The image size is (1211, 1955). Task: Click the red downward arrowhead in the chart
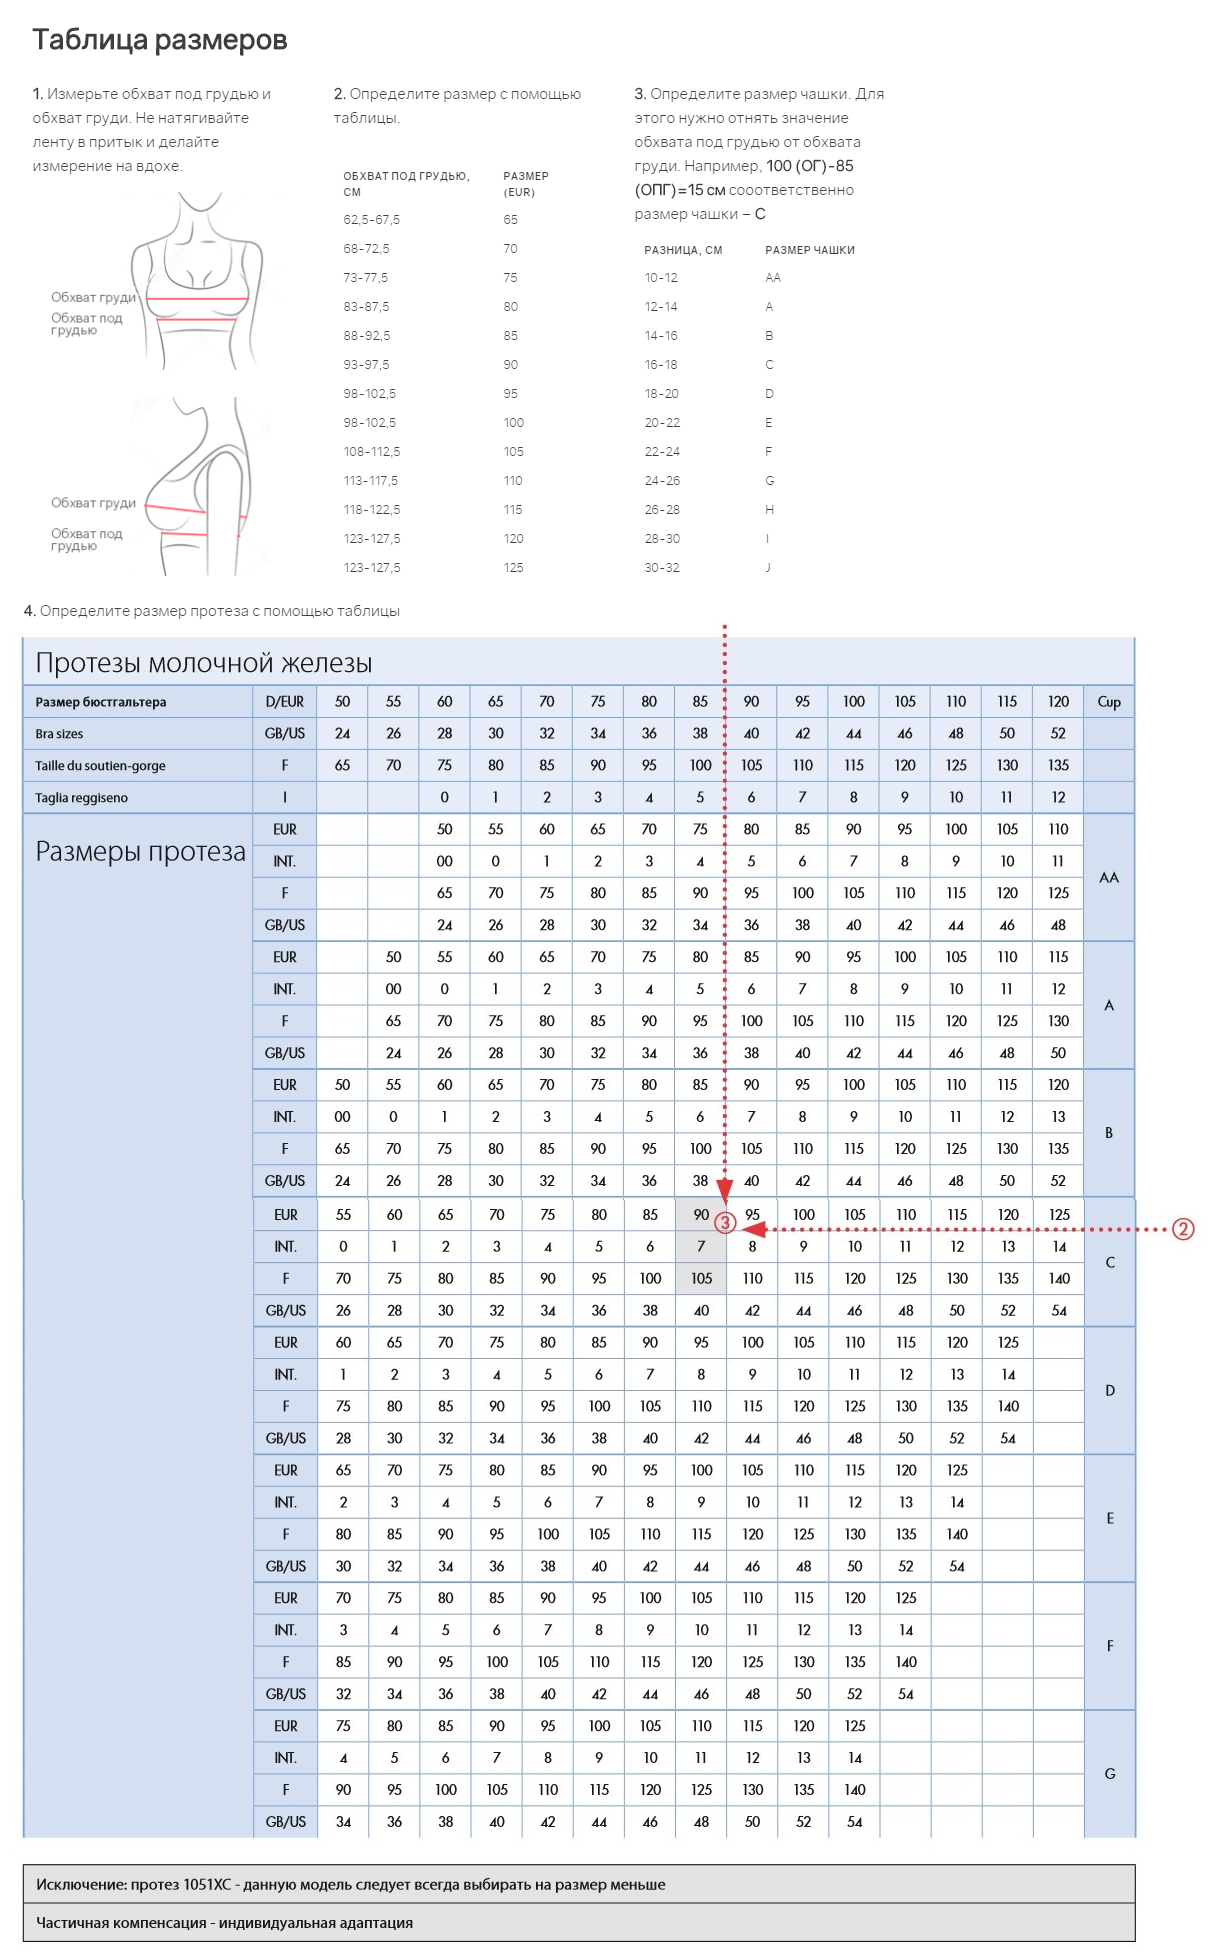725,1192
